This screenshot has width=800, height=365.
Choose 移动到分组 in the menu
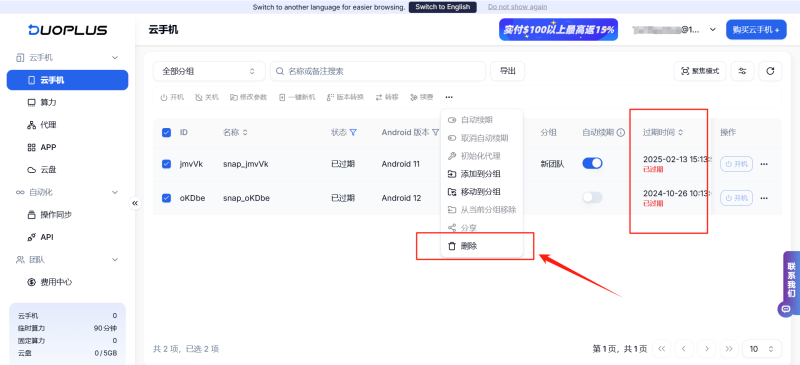point(482,192)
